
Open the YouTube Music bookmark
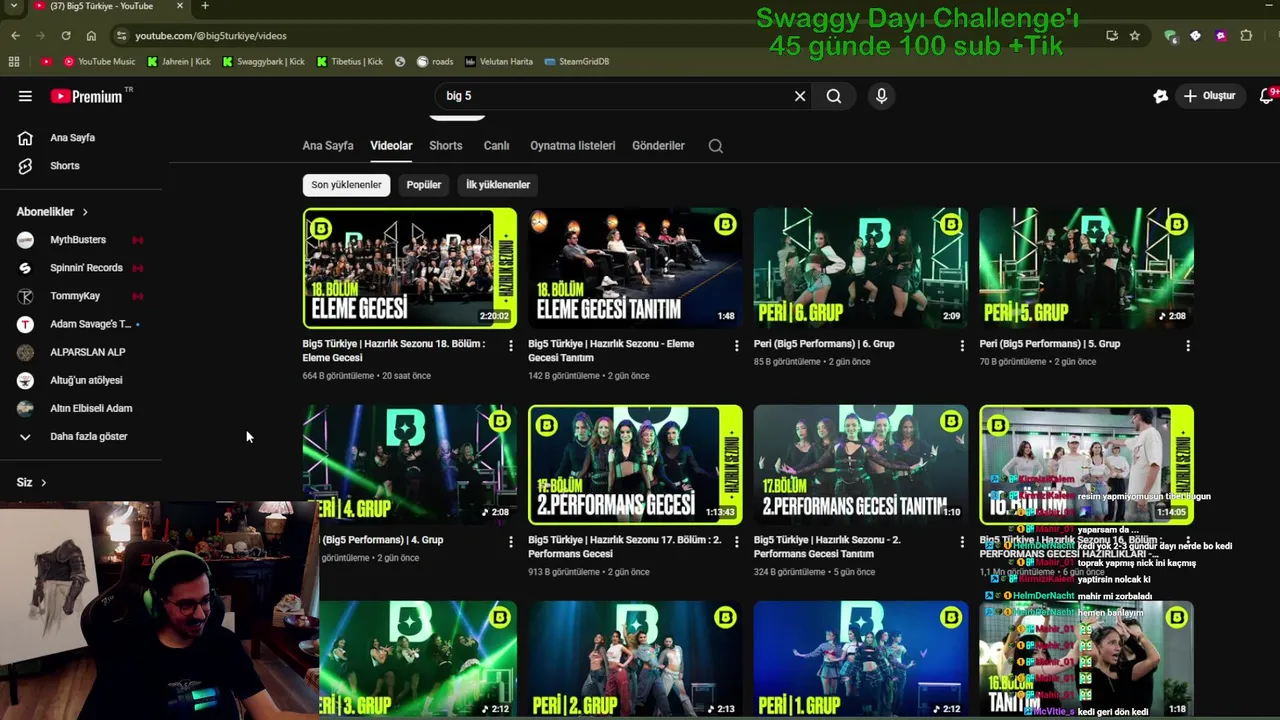pos(99,61)
